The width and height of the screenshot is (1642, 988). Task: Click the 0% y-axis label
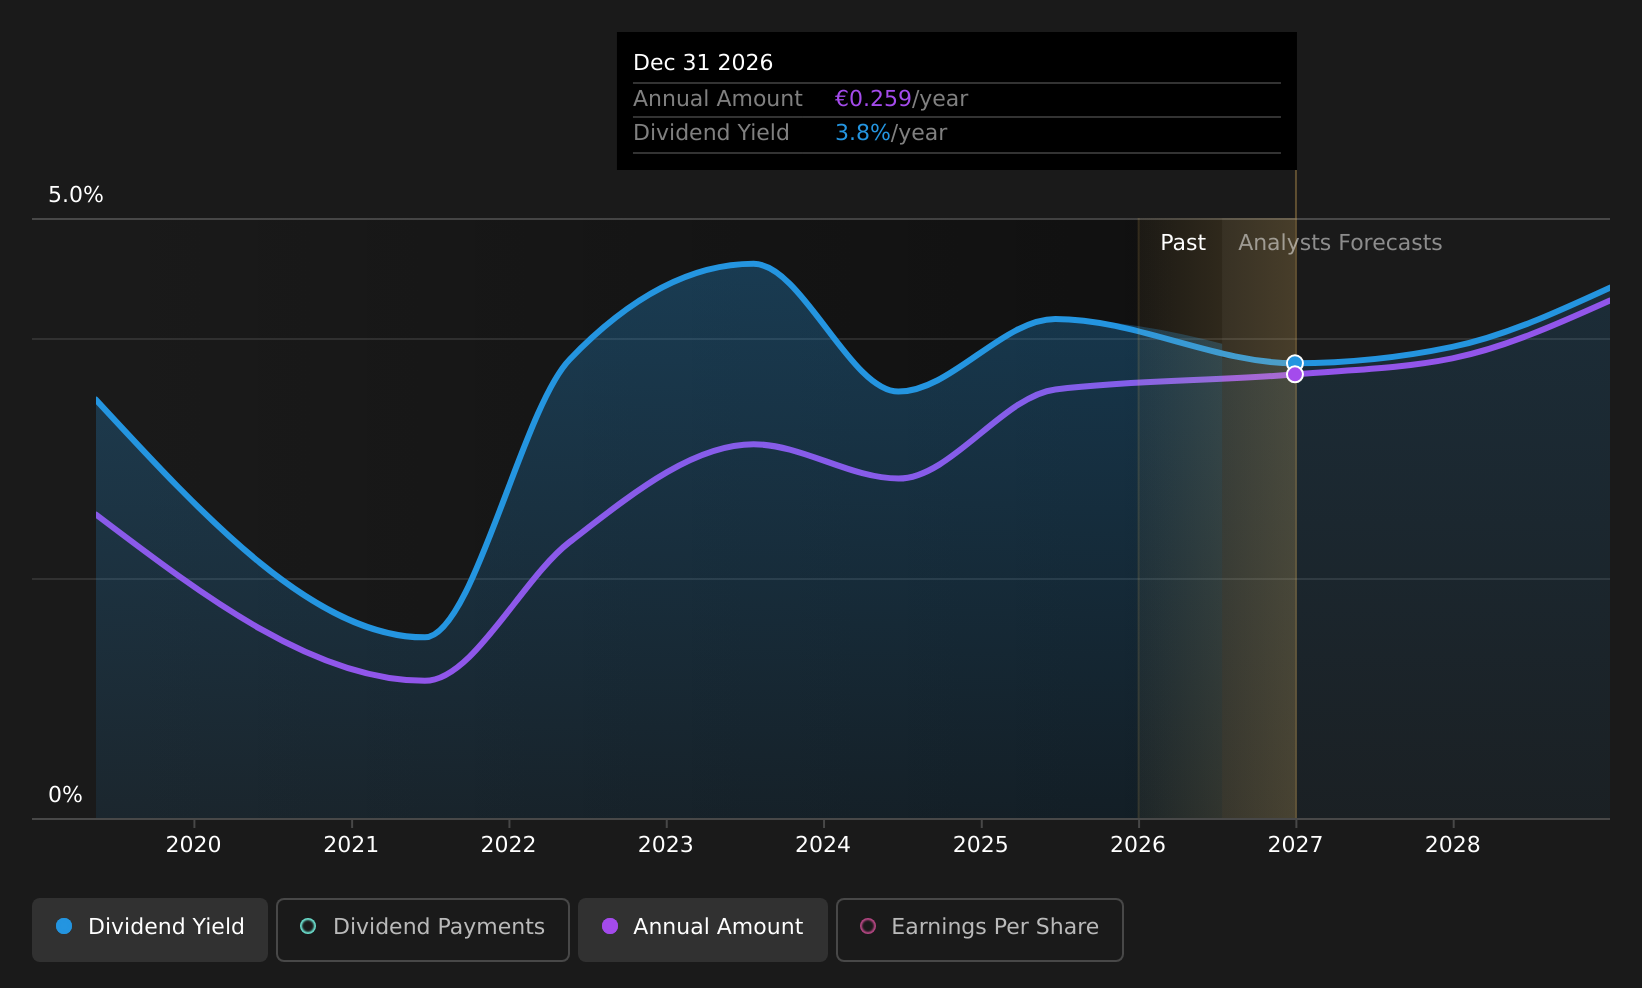(66, 795)
